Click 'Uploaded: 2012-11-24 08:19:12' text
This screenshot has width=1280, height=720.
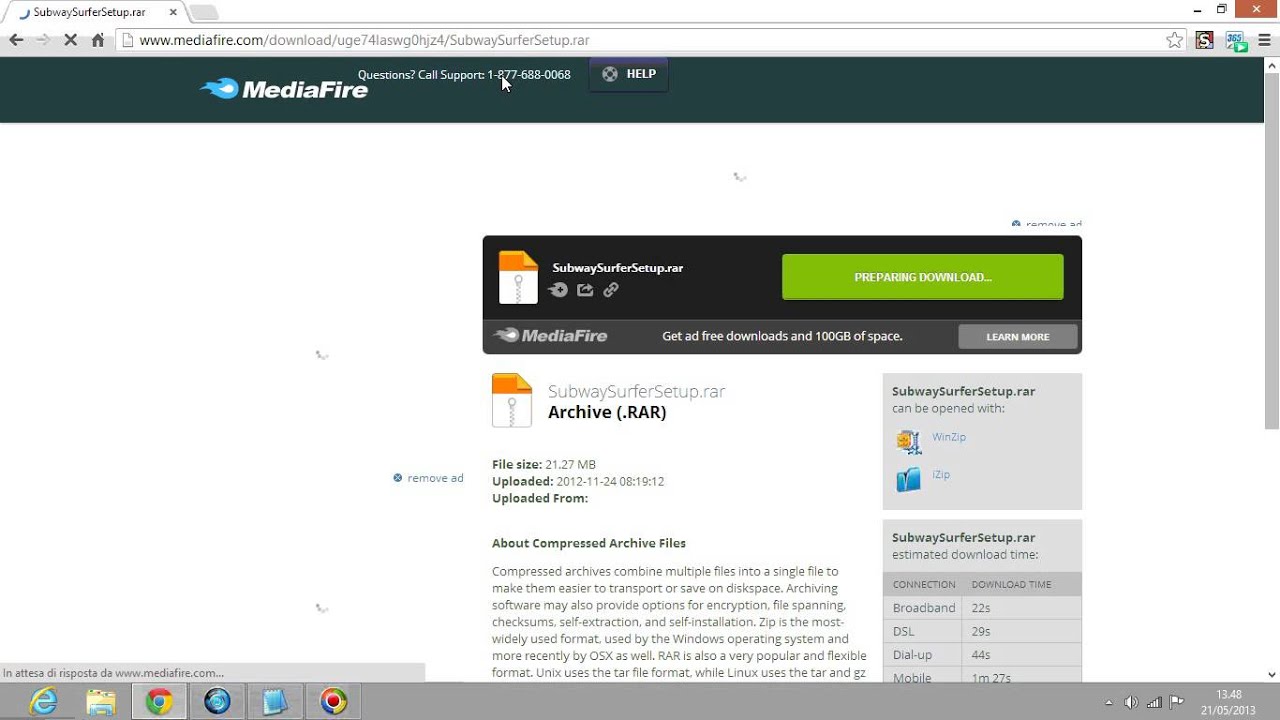point(578,481)
